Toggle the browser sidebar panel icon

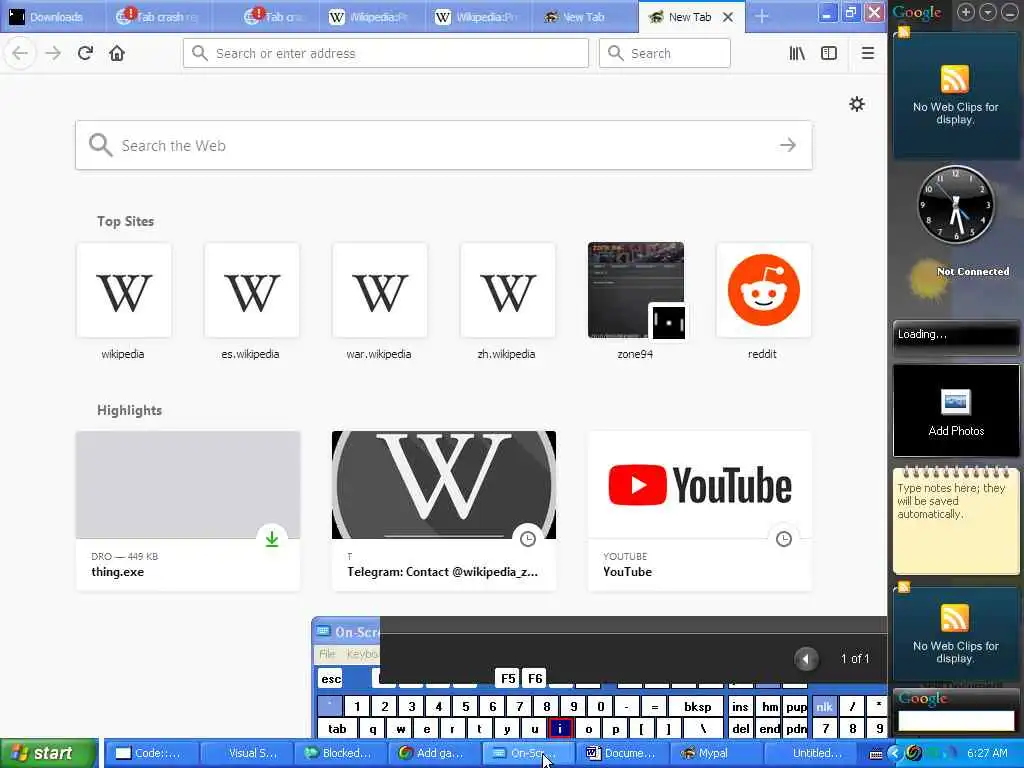[x=829, y=53]
